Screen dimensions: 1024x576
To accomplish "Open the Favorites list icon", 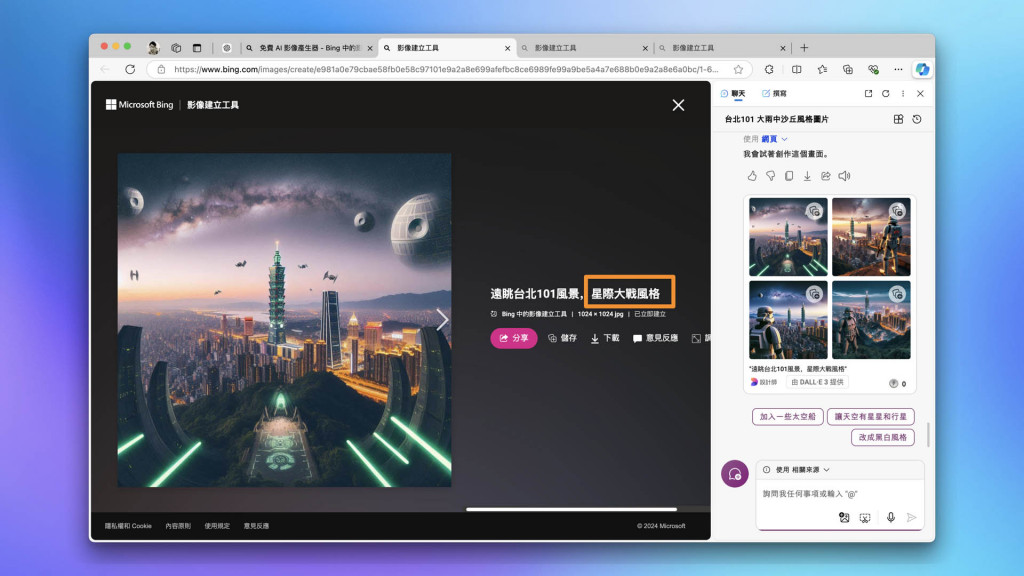I will pos(822,69).
